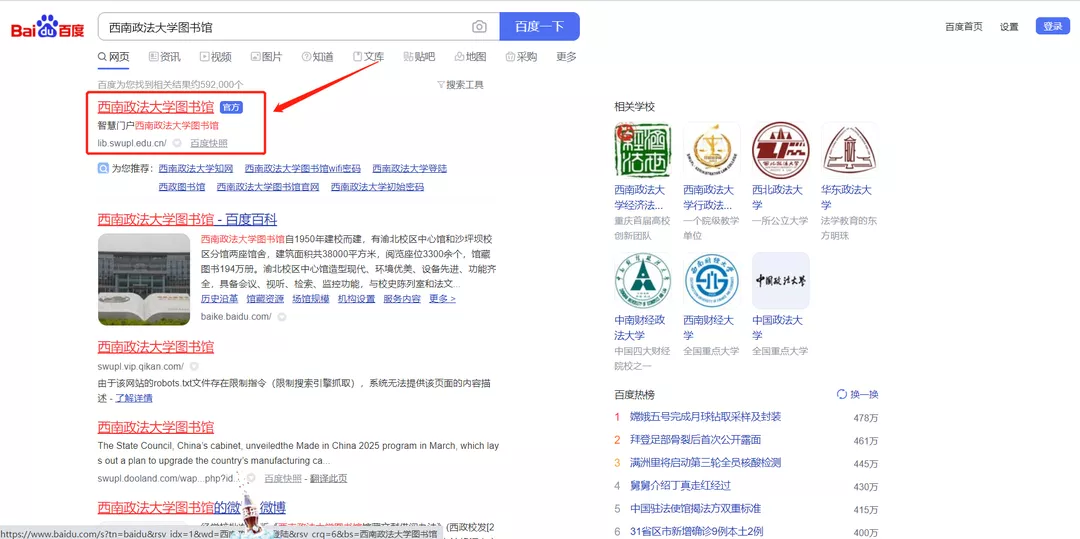Screen dimensions: 1080x539
Task: Switch to the 资讯 tab
Action: (x=165, y=57)
